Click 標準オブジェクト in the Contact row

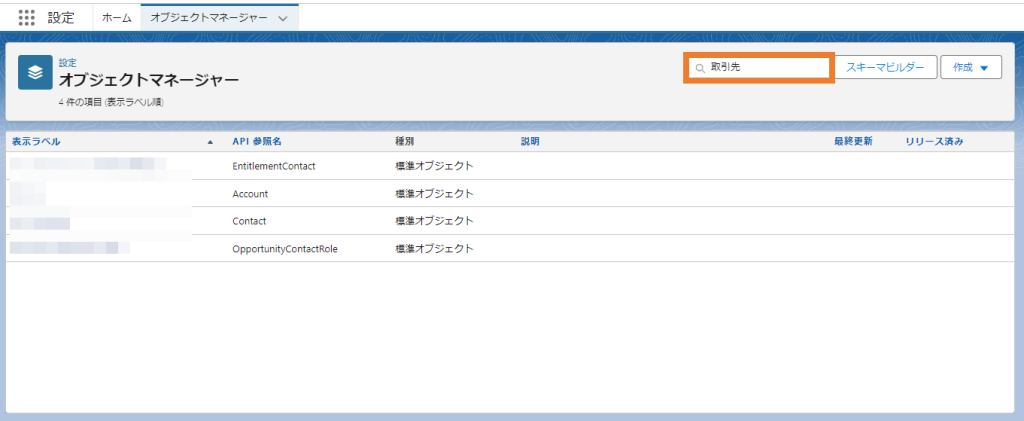[x=434, y=221]
